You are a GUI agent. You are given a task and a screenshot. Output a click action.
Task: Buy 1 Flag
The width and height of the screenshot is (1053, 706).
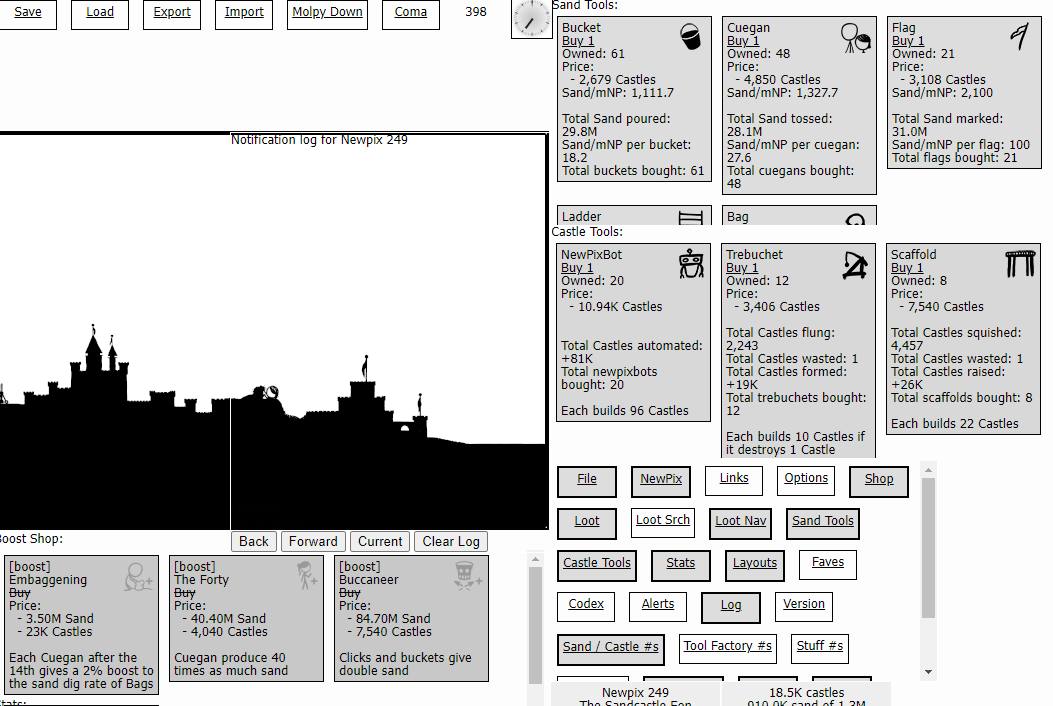907,41
